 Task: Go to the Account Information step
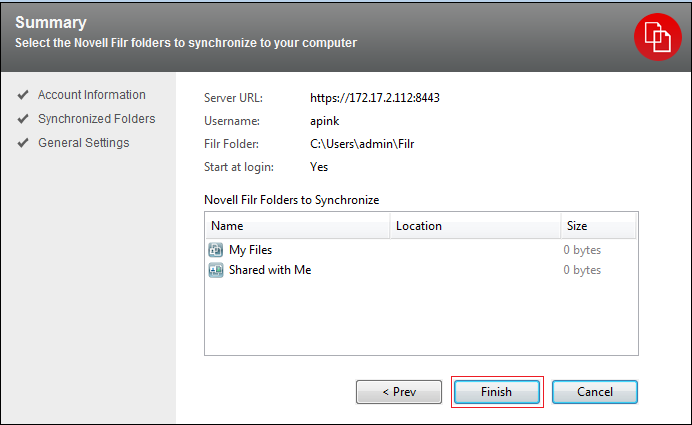(91, 95)
